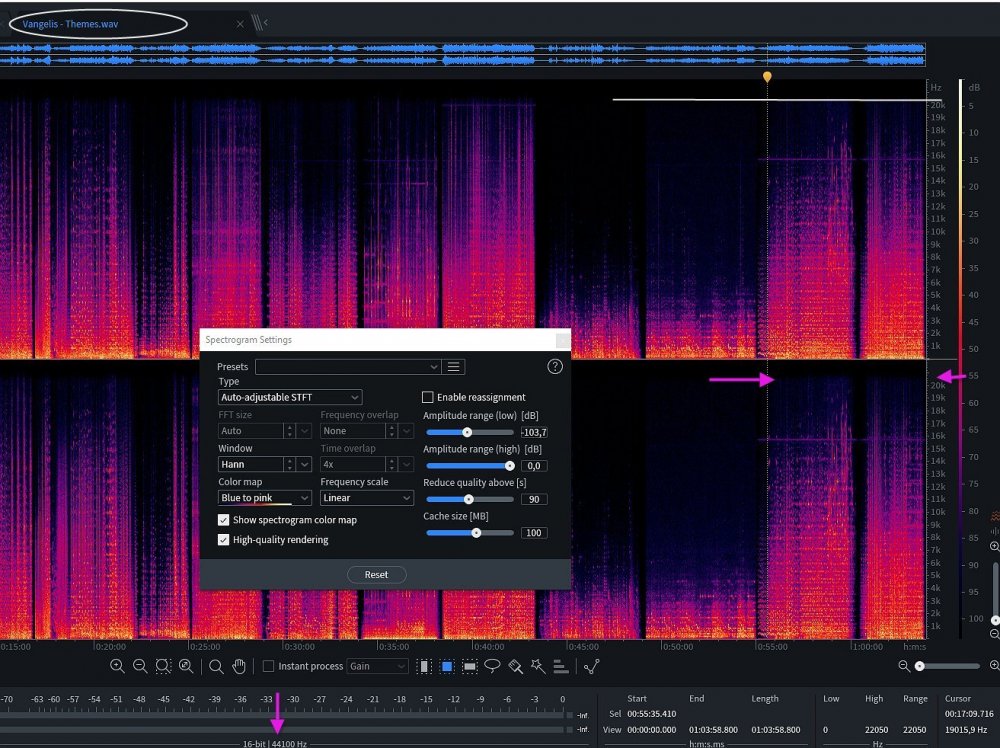Enable the Instant process checkbox
The image size is (1000, 748).
tap(268, 666)
